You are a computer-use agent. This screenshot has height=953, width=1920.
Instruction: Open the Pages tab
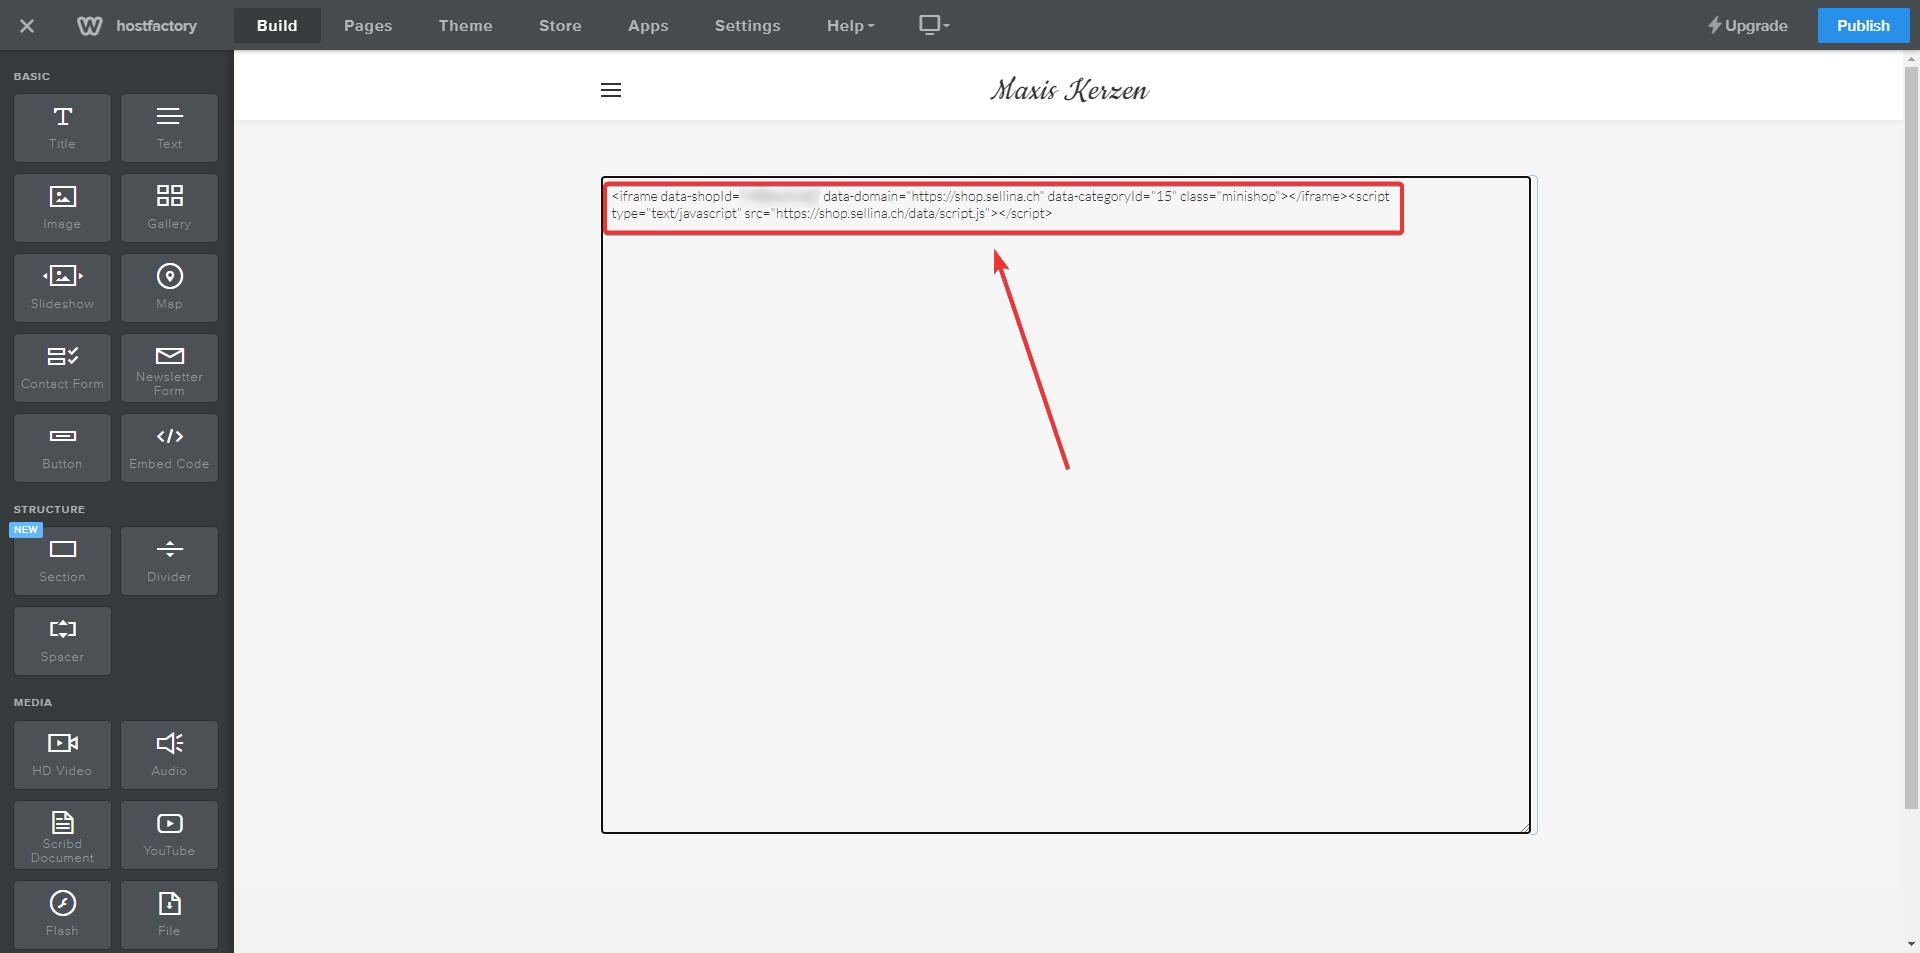pyautogui.click(x=368, y=26)
